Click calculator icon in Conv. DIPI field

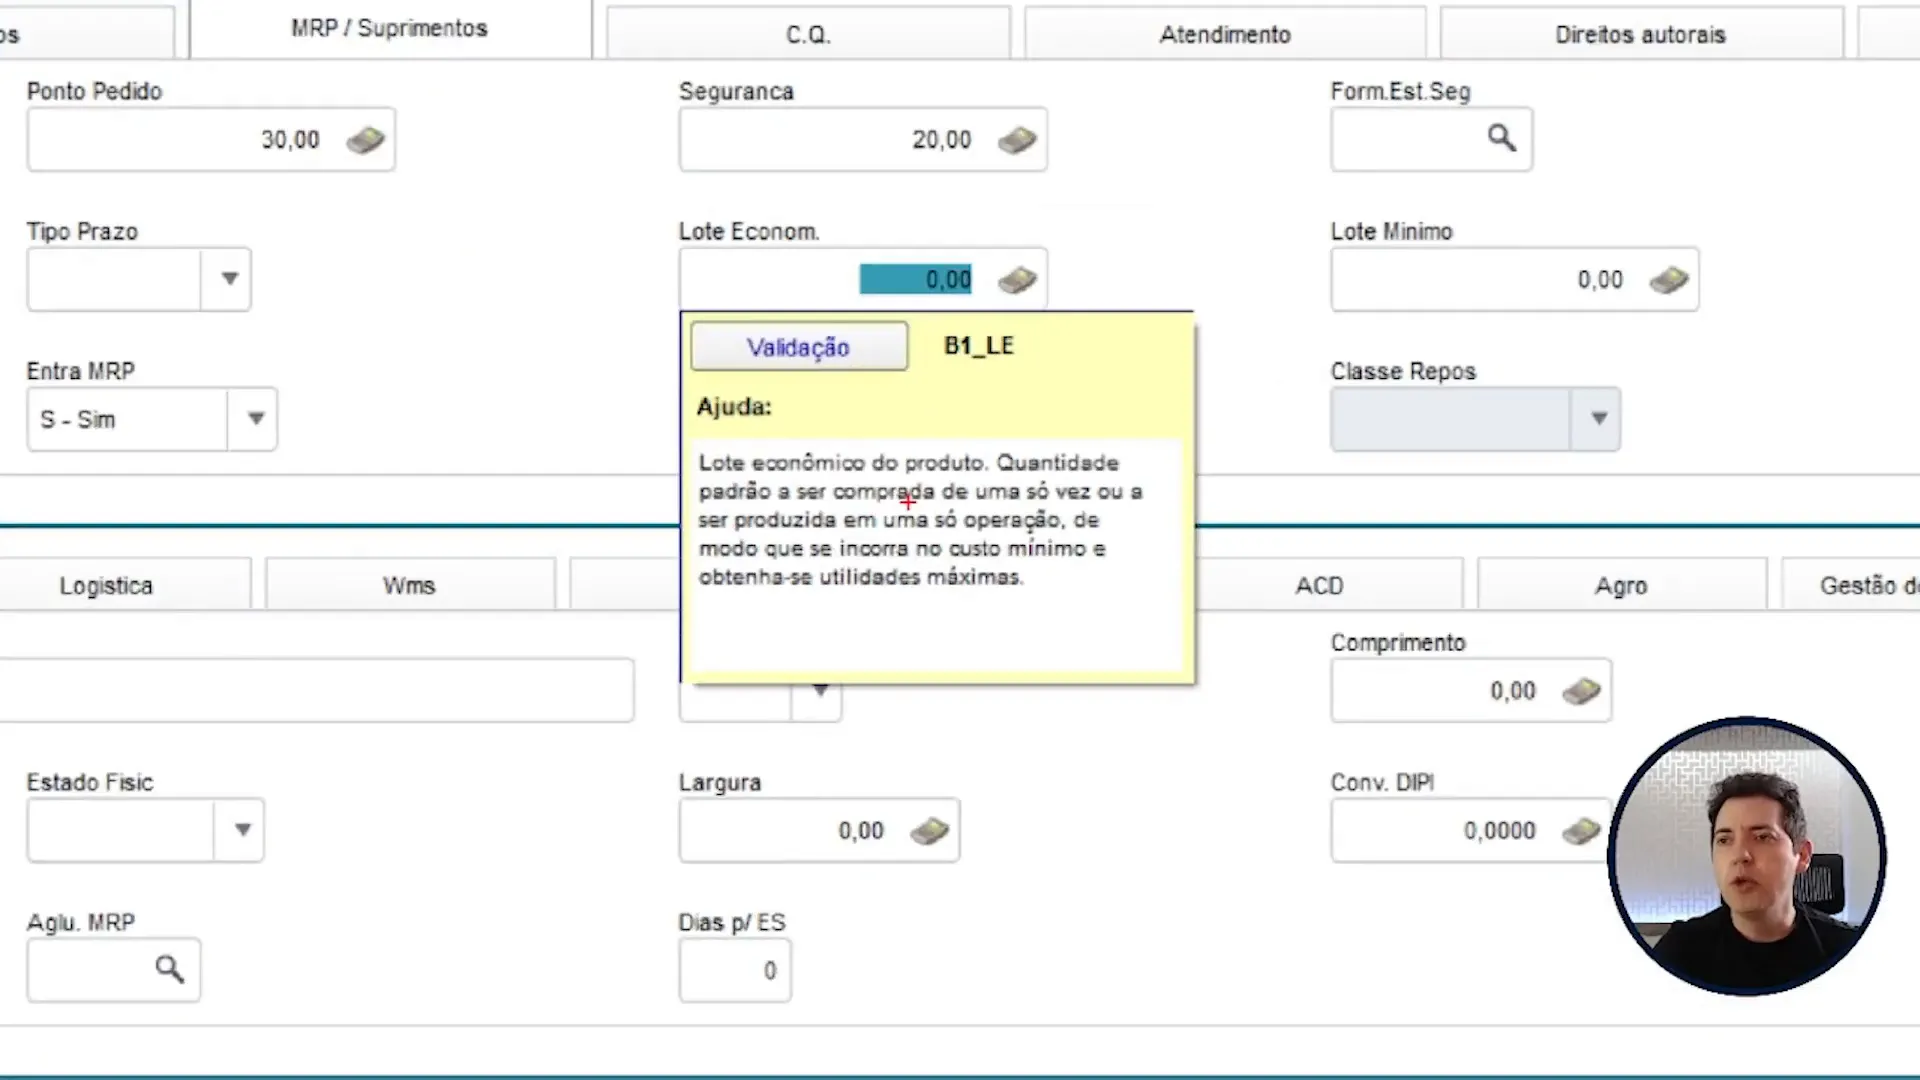(x=1581, y=831)
